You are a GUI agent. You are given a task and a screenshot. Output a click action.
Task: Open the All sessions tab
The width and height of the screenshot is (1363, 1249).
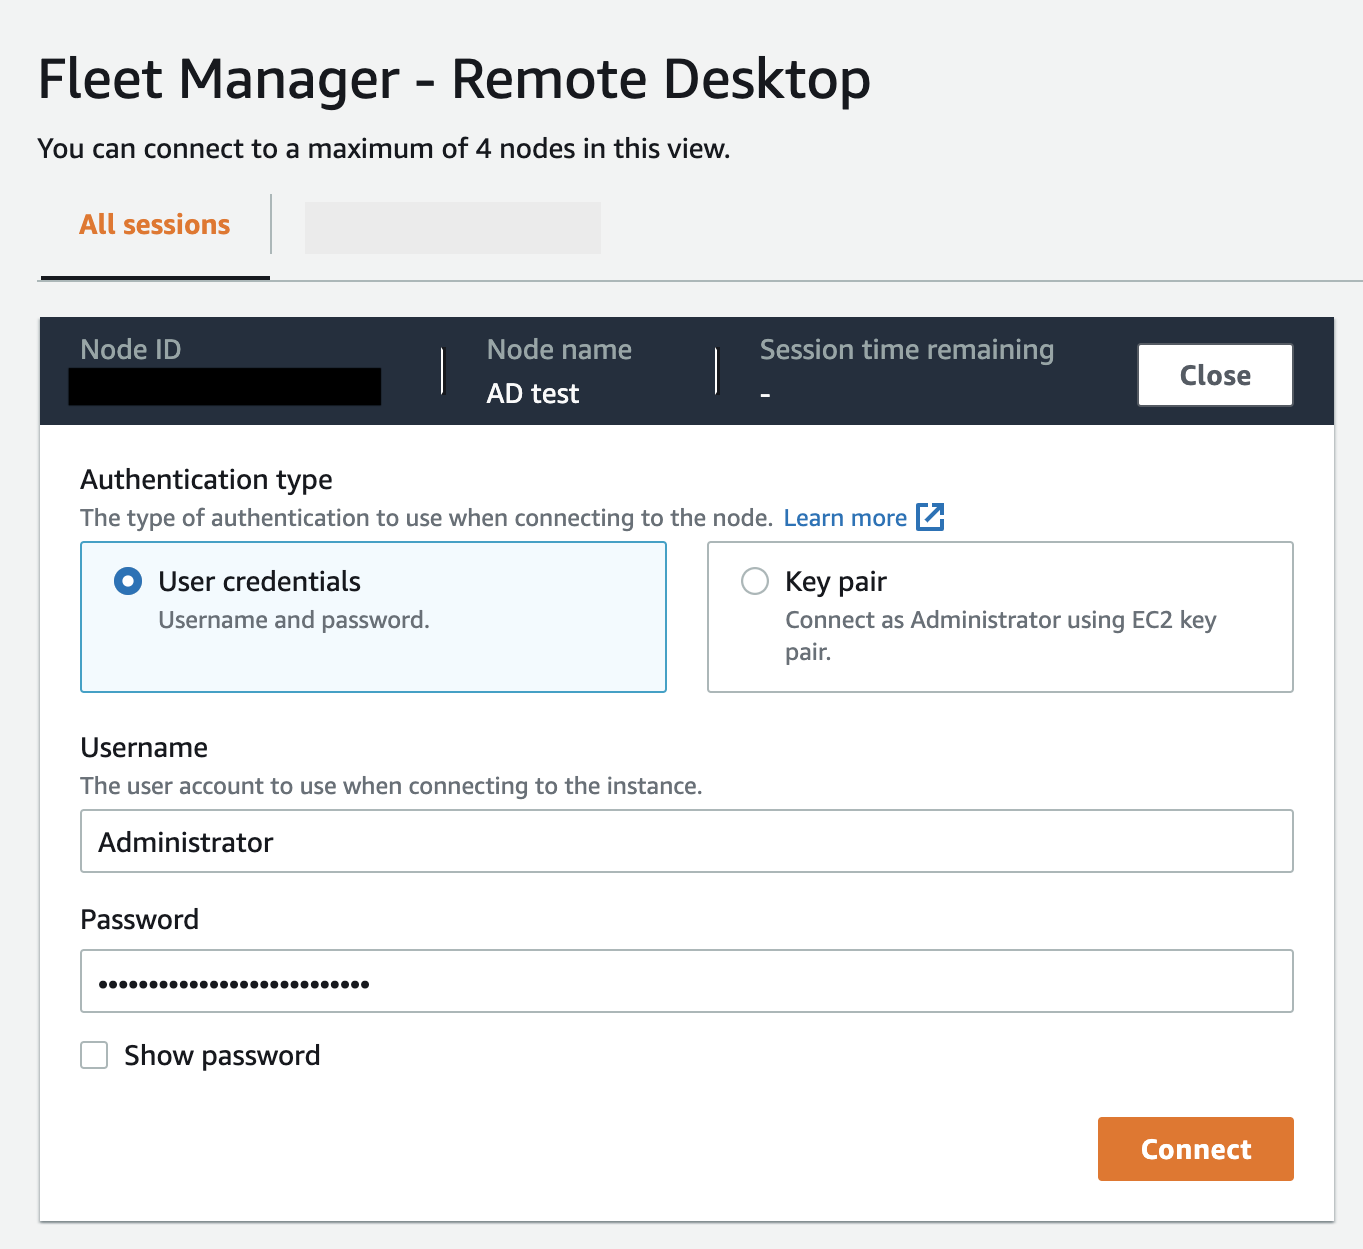(x=155, y=225)
